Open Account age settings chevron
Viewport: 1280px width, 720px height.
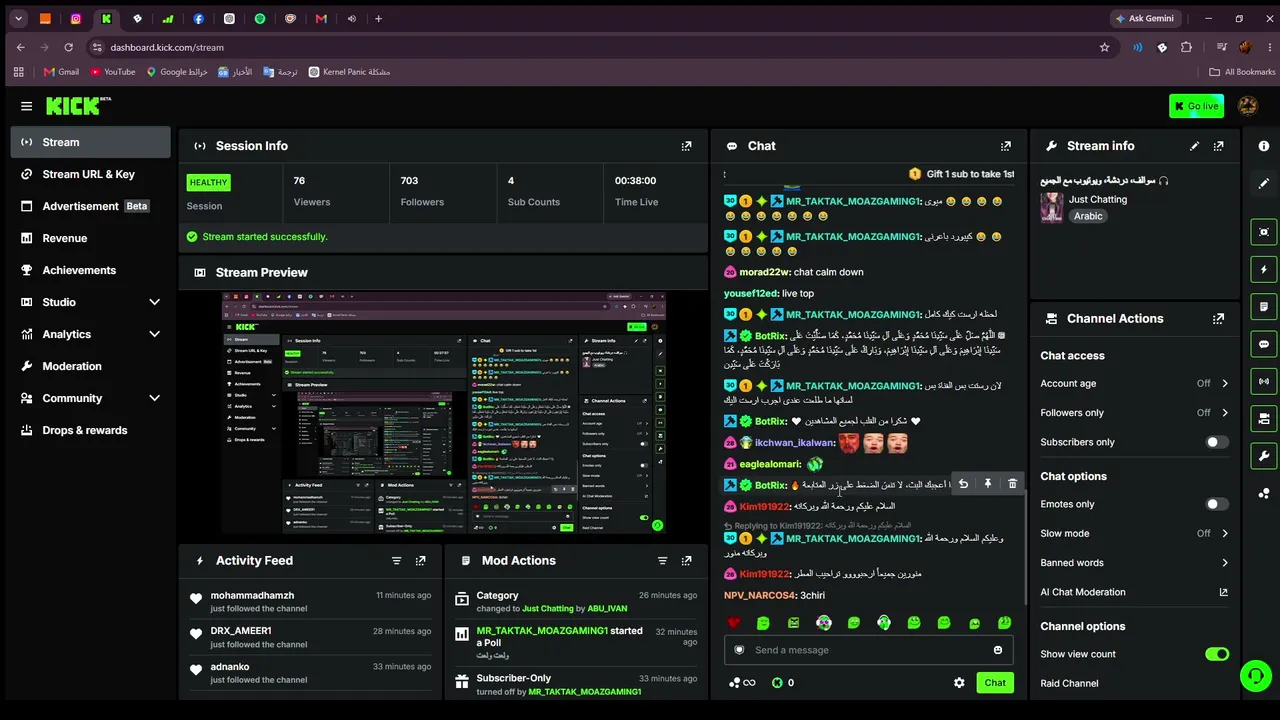pyautogui.click(x=1224, y=383)
